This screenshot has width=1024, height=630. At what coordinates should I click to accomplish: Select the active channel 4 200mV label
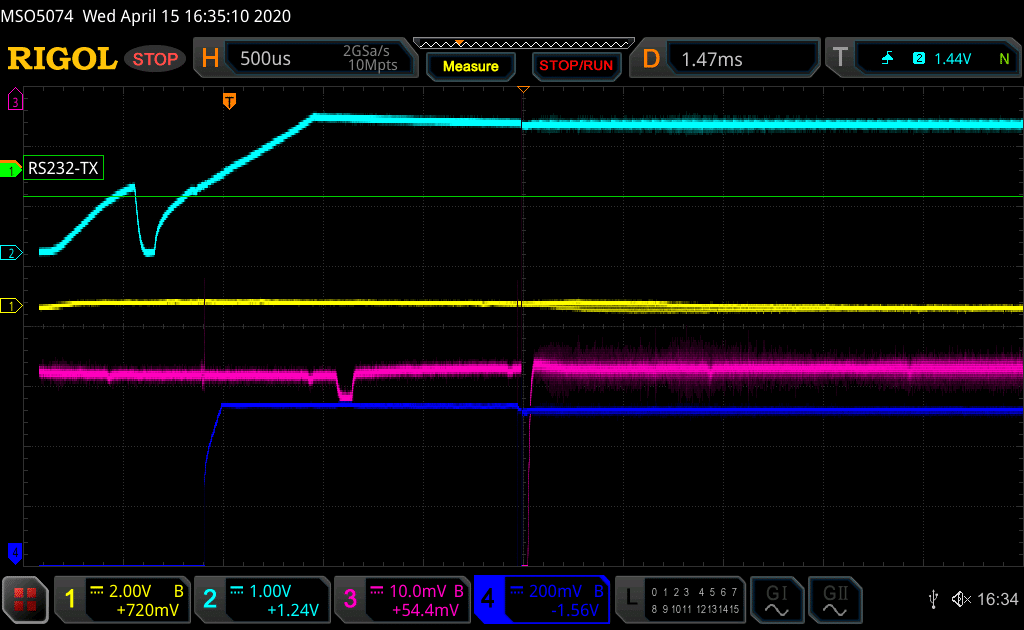click(541, 599)
